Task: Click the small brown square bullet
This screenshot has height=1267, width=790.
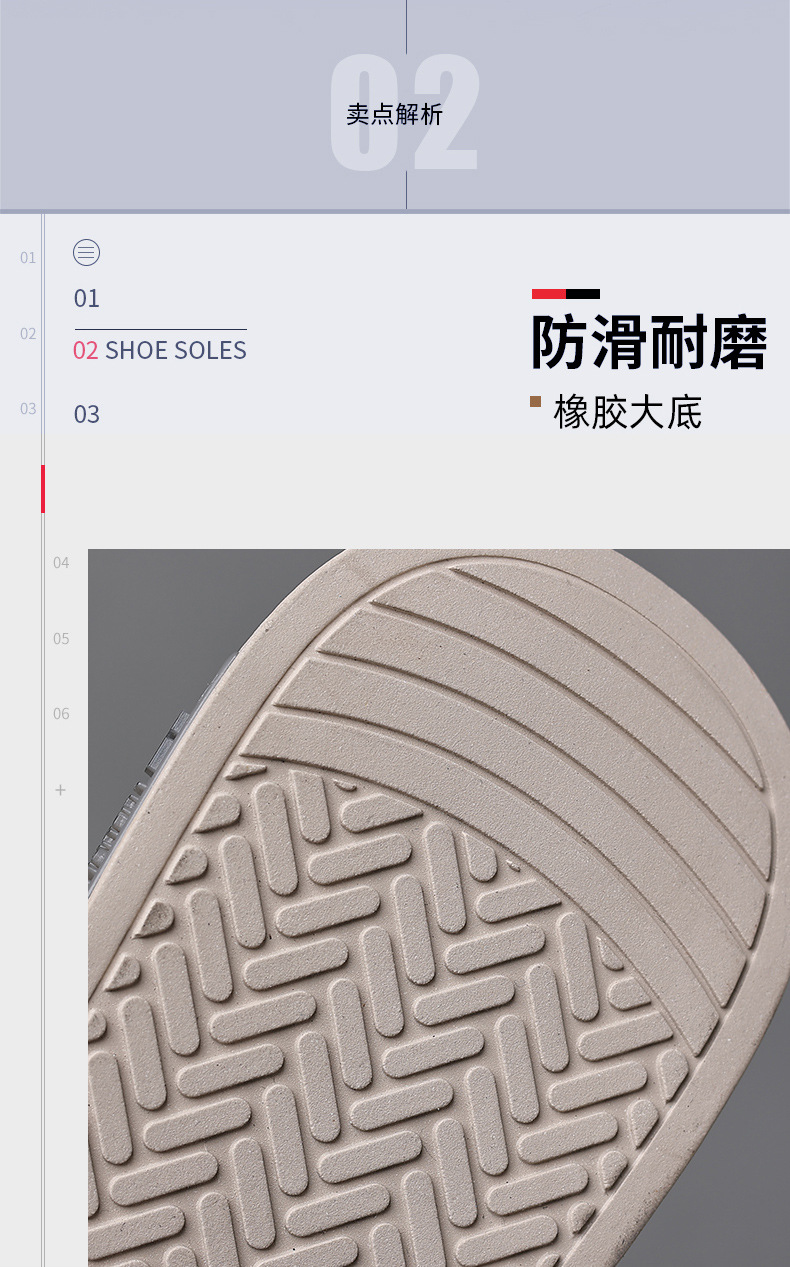Action: tap(535, 401)
